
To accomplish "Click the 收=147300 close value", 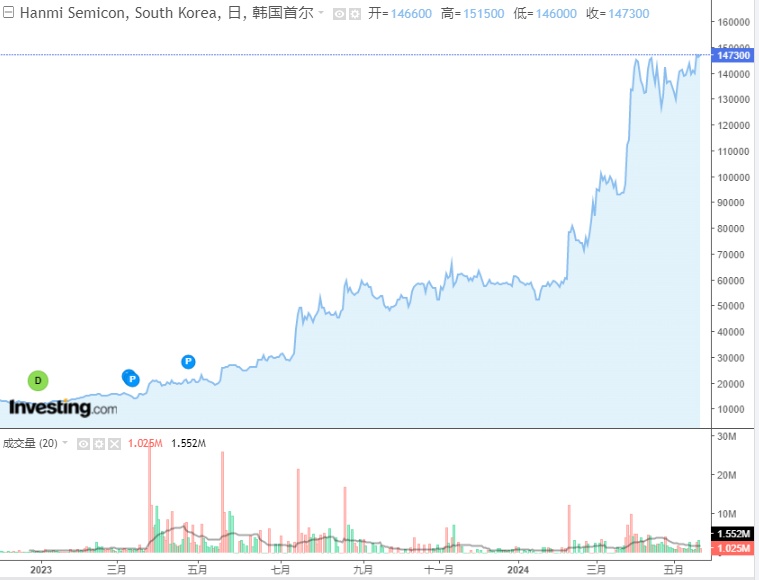I will tap(618, 14).
